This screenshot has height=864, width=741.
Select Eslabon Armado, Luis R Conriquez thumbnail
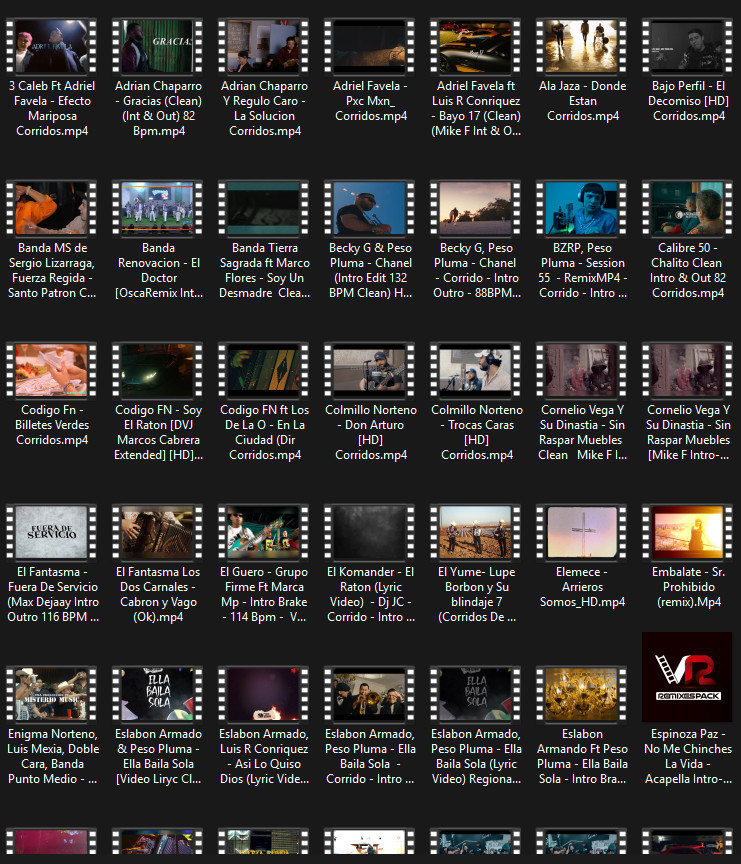[264, 694]
